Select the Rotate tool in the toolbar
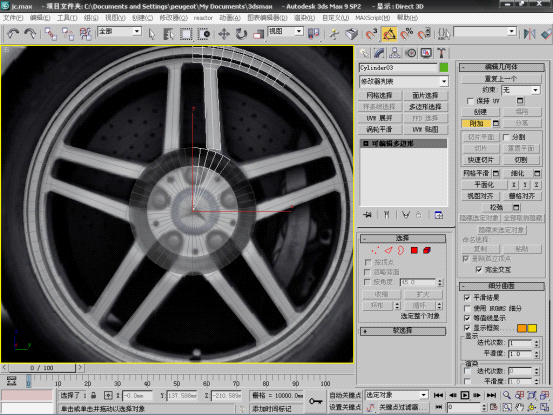553x415 pixels. click(x=241, y=34)
